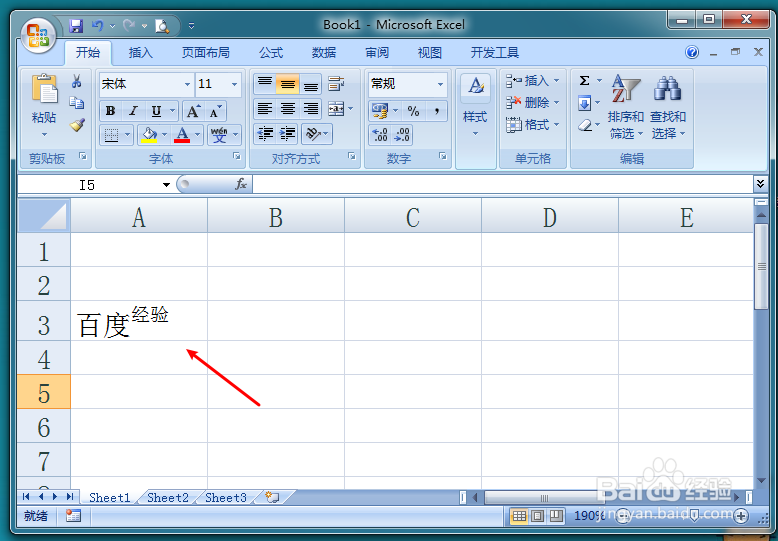778x541 pixels.
Task: Open Print Preview from Quick Access
Action: click(x=162, y=26)
